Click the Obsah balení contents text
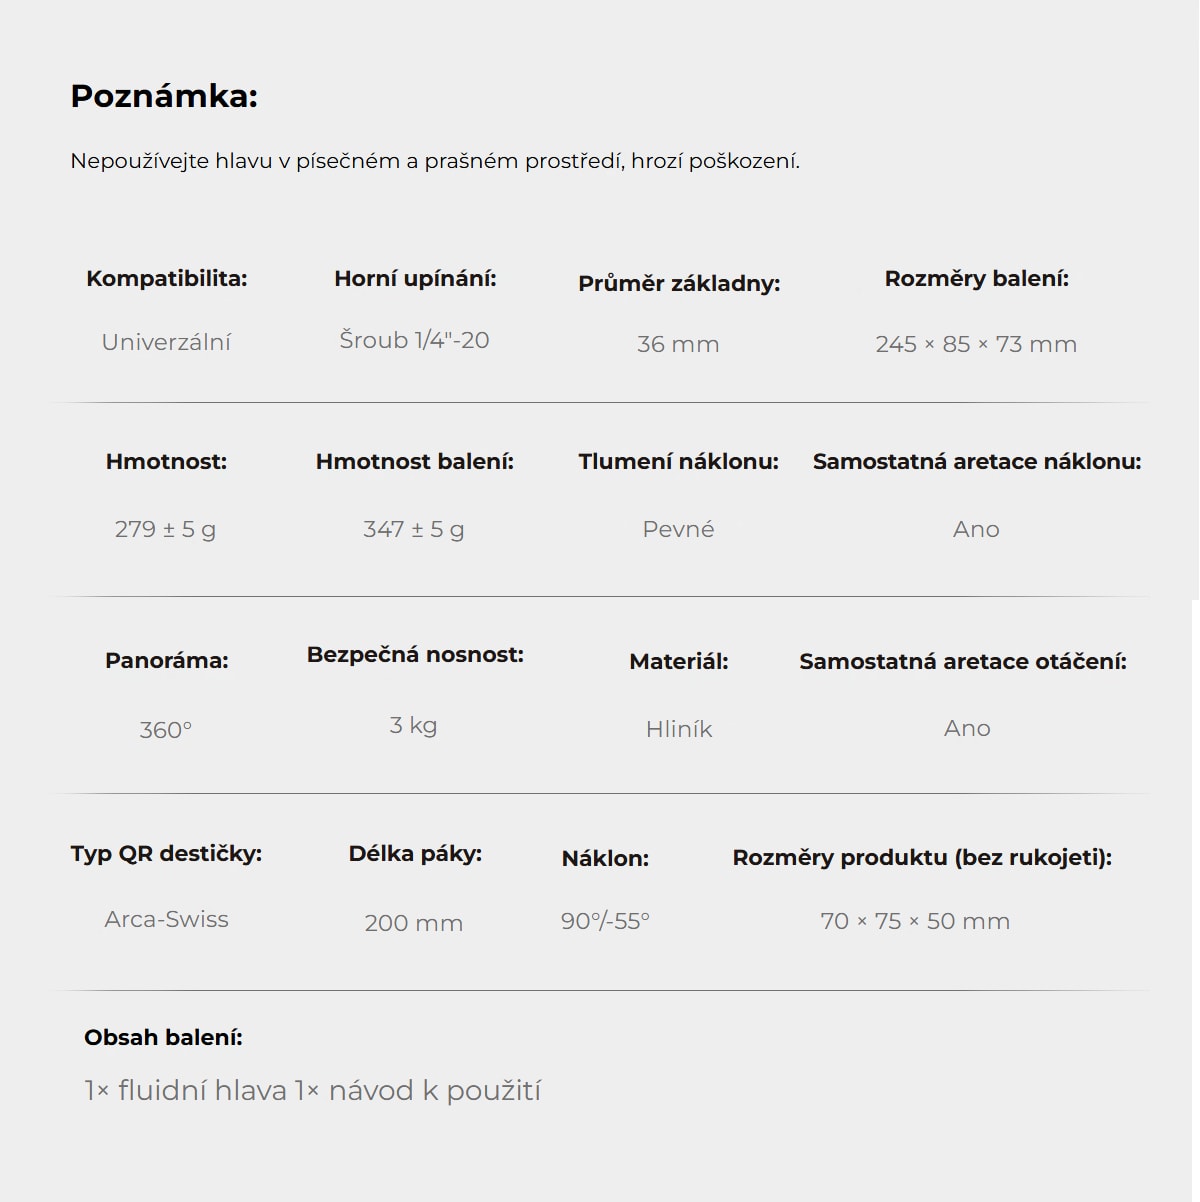This screenshot has width=1200, height=1202. (x=313, y=1090)
